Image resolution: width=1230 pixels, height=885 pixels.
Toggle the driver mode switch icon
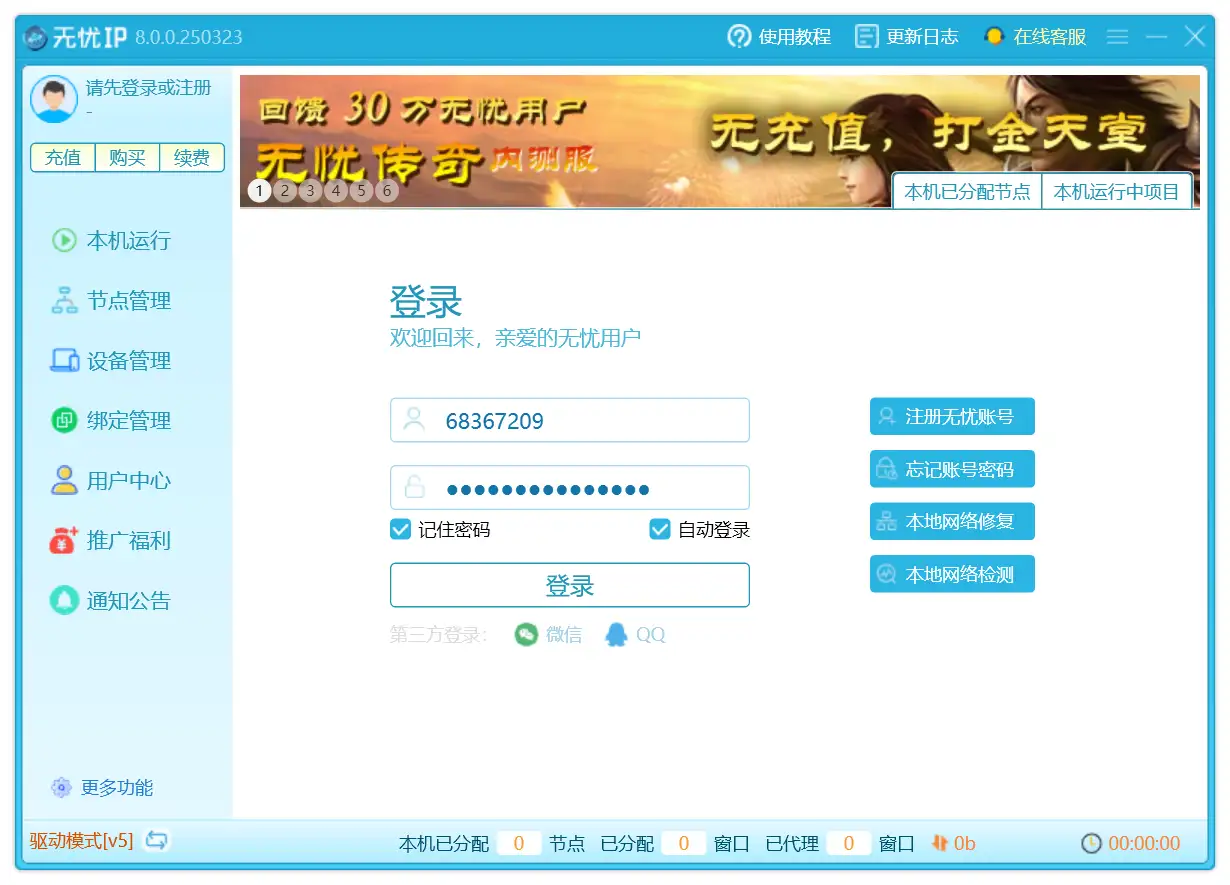coord(156,840)
